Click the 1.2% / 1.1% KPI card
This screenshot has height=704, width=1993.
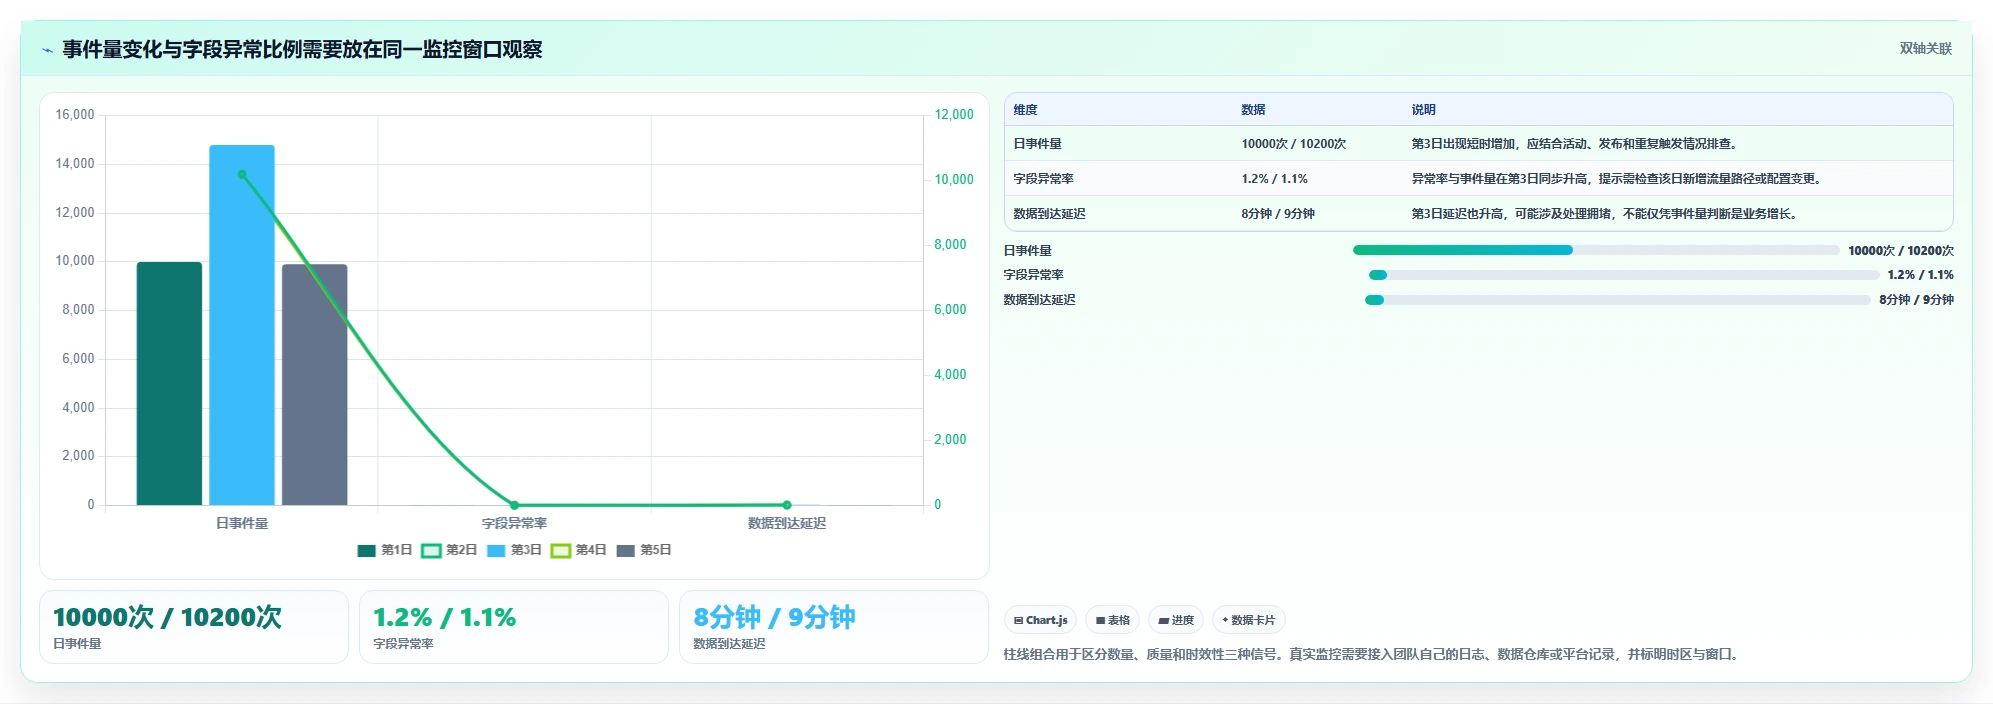(x=514, y=627)
